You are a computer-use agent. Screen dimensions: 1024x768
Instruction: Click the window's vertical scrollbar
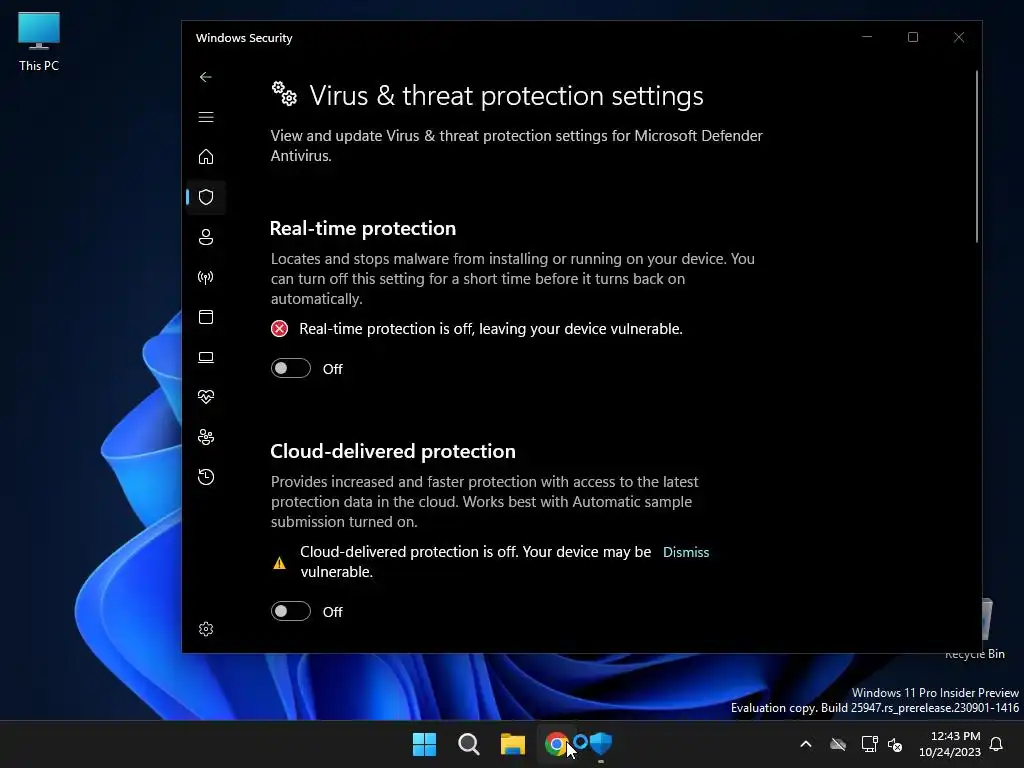point(977,157)
